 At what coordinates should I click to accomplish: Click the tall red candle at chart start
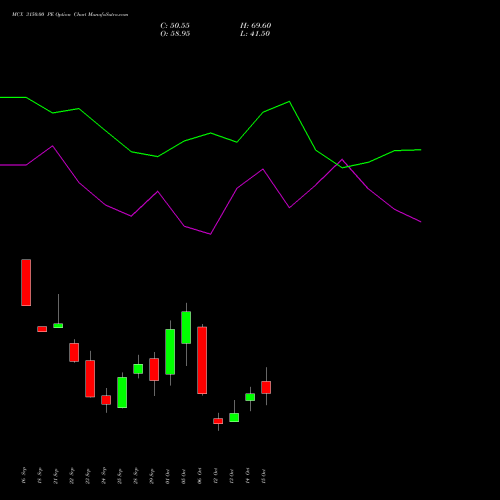point(26,282)
